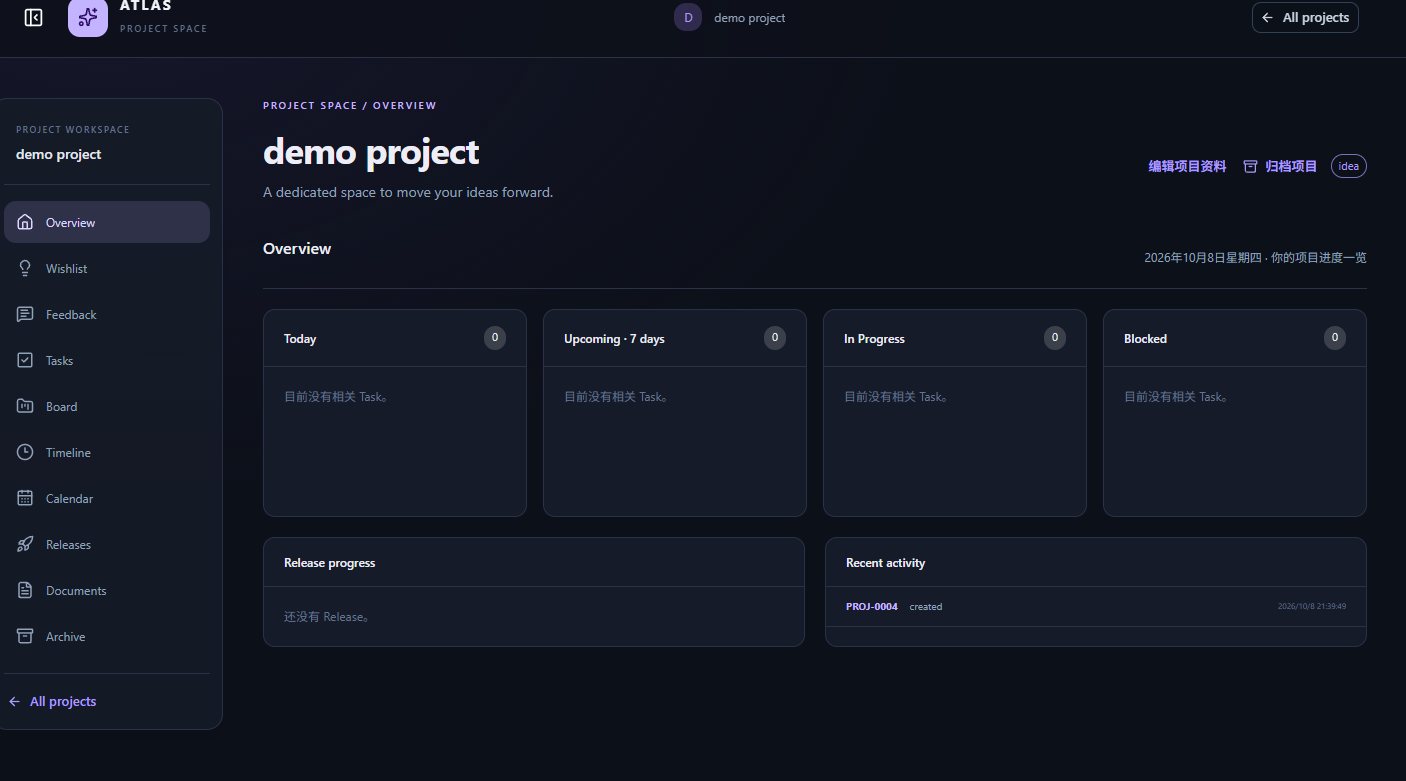Screen dimensions: 1406x781
Task: Click the idea status badge
Action: click(x=1349, y=166)
